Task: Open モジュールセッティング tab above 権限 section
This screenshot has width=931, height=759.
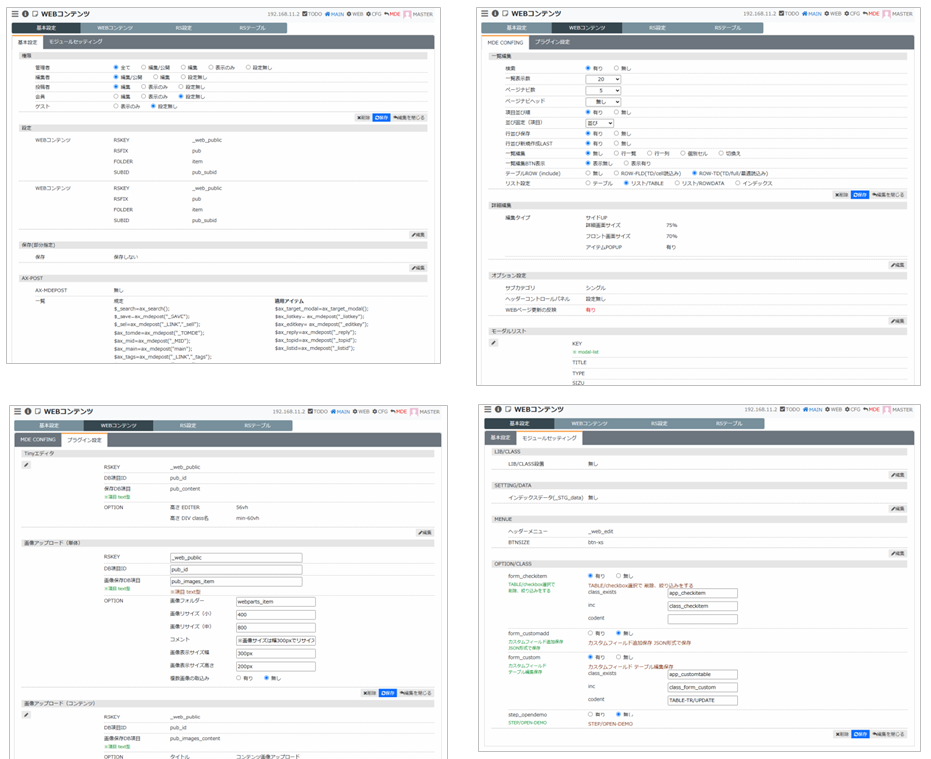Action: point(76,42)
